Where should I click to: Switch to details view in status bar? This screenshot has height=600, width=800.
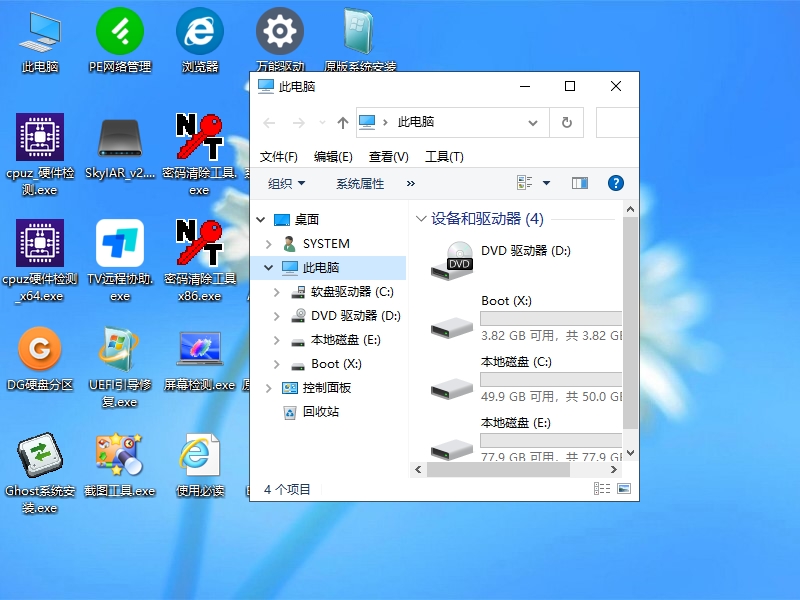pos(602,489)
